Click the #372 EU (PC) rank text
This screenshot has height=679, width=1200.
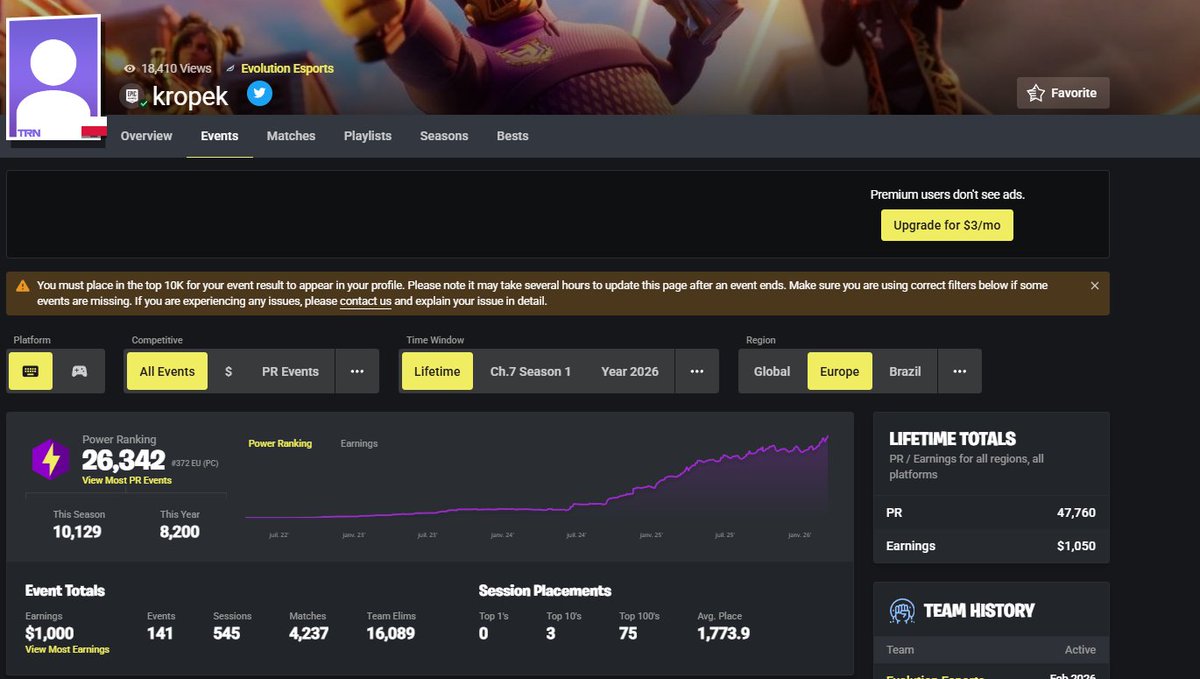[197, 462]
